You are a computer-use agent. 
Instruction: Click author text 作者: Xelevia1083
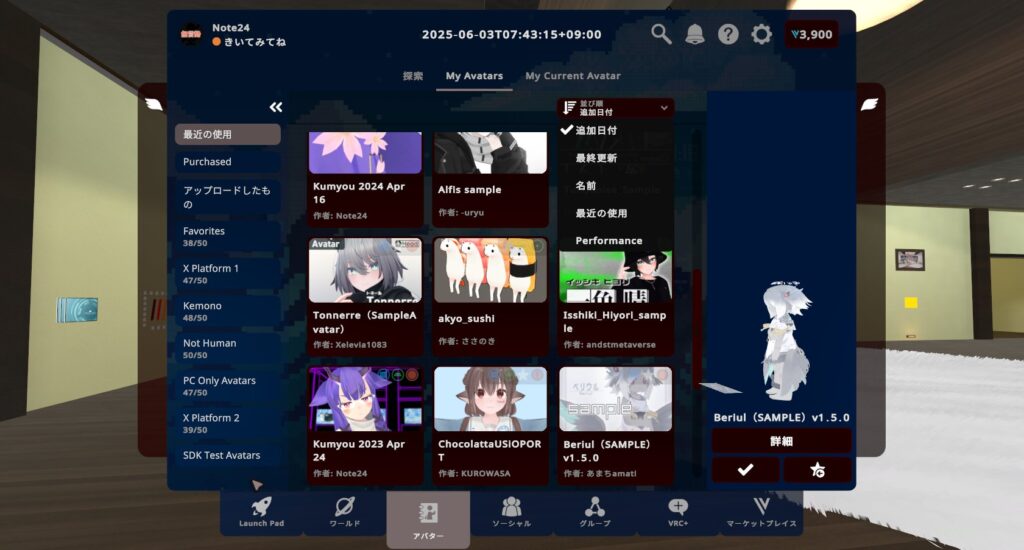(350, 344)
